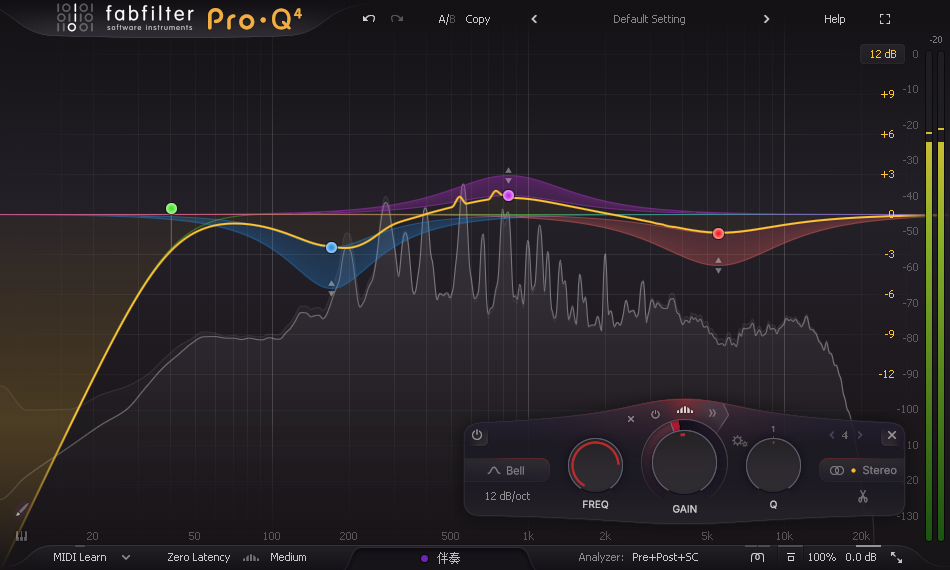
Task: Enter full screen mode via corner icon
Action: [884, 19]
